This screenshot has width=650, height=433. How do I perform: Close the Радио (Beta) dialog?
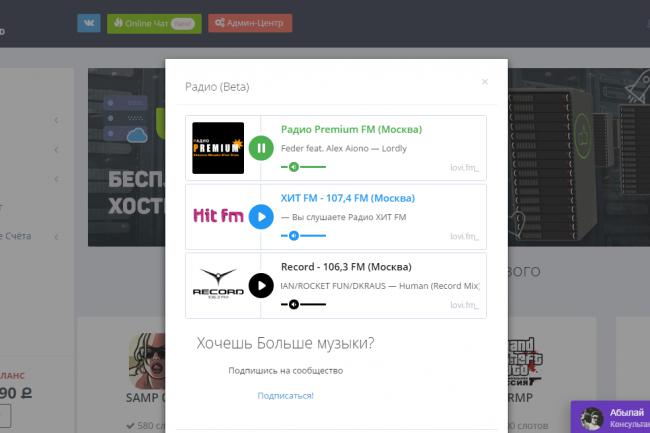[485, 82]
